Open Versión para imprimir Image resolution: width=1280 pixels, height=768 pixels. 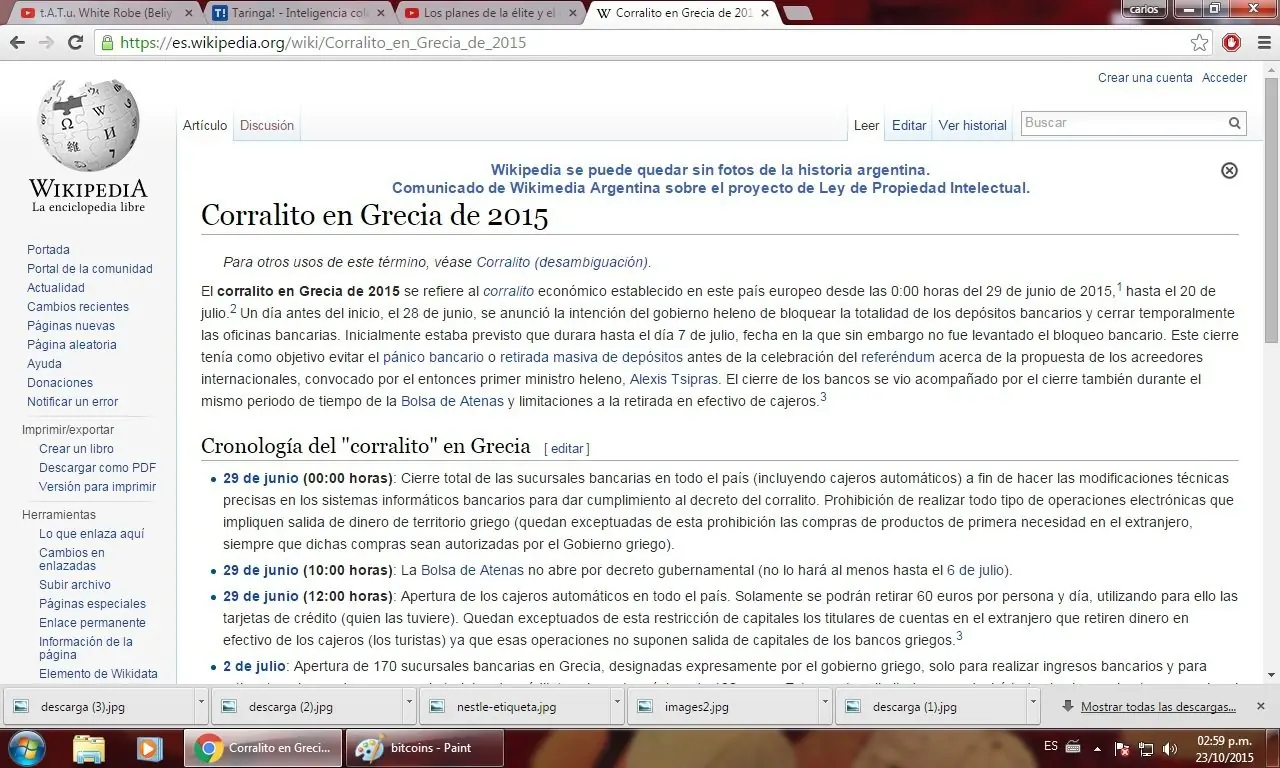pyautogui.click(x=97, y=487)
